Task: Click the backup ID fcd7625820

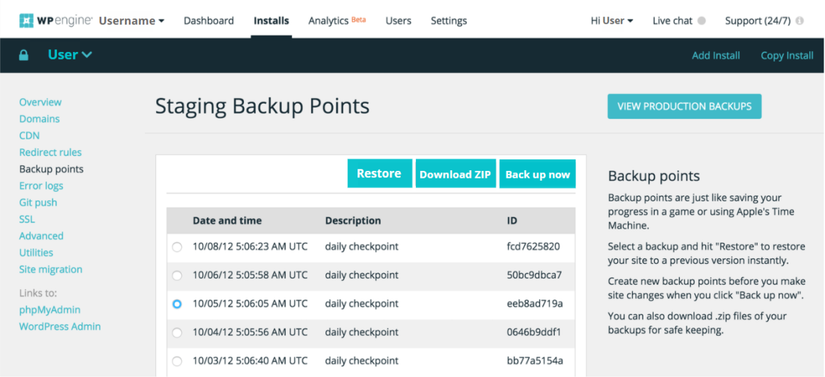Action: point(534,247)
